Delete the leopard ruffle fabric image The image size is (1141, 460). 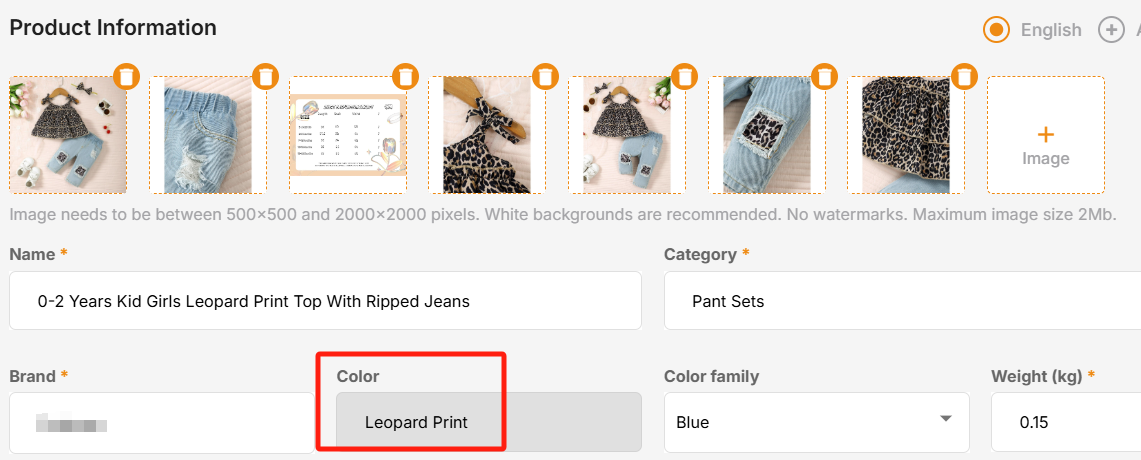(964, 76)
